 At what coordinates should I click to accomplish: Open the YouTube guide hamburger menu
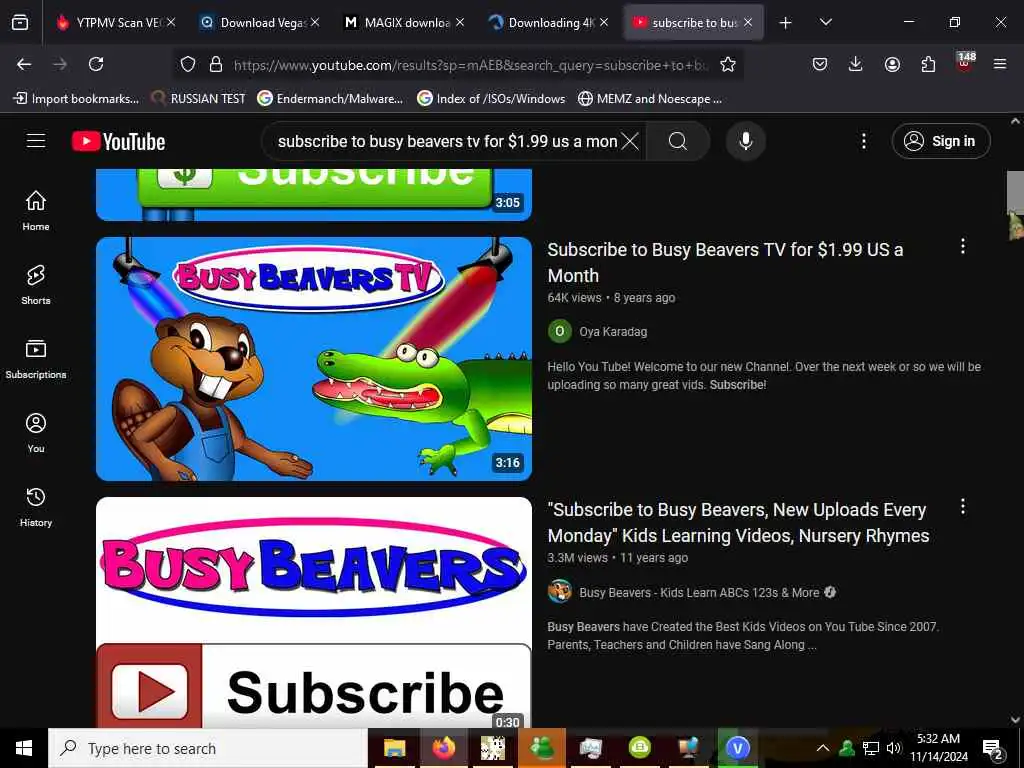click(x=36, y=141)
